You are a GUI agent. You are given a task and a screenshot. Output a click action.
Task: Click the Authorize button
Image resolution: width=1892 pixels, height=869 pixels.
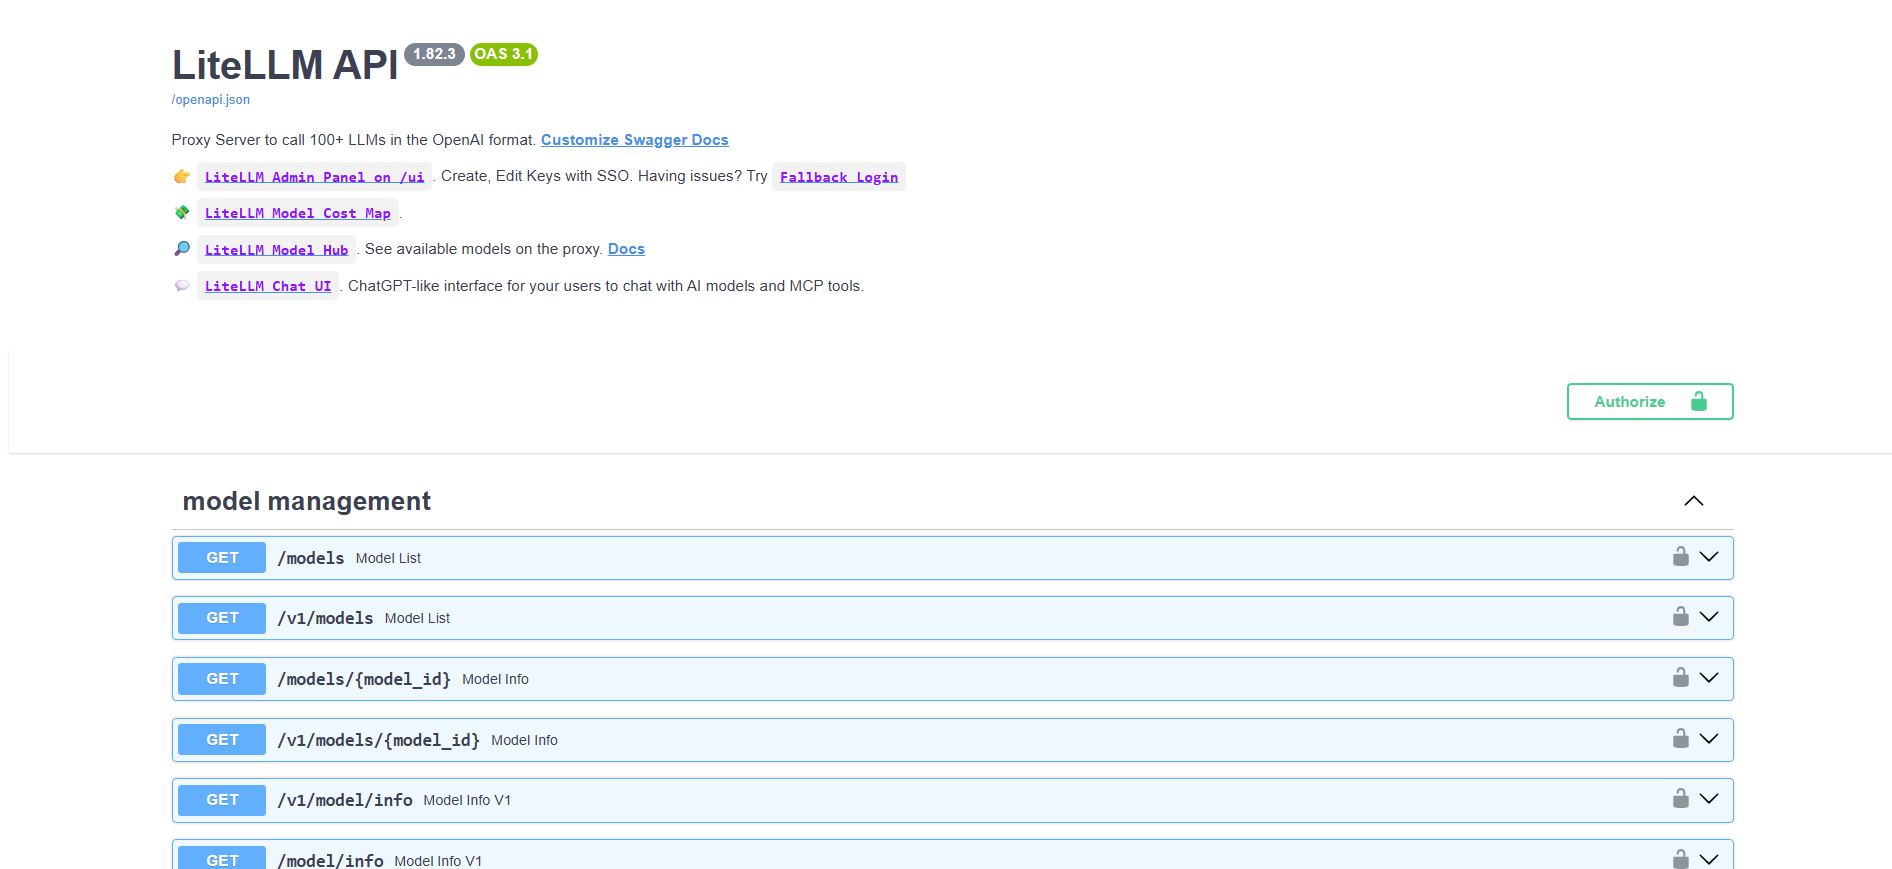pyautogui.click(x=1650, y=402)
